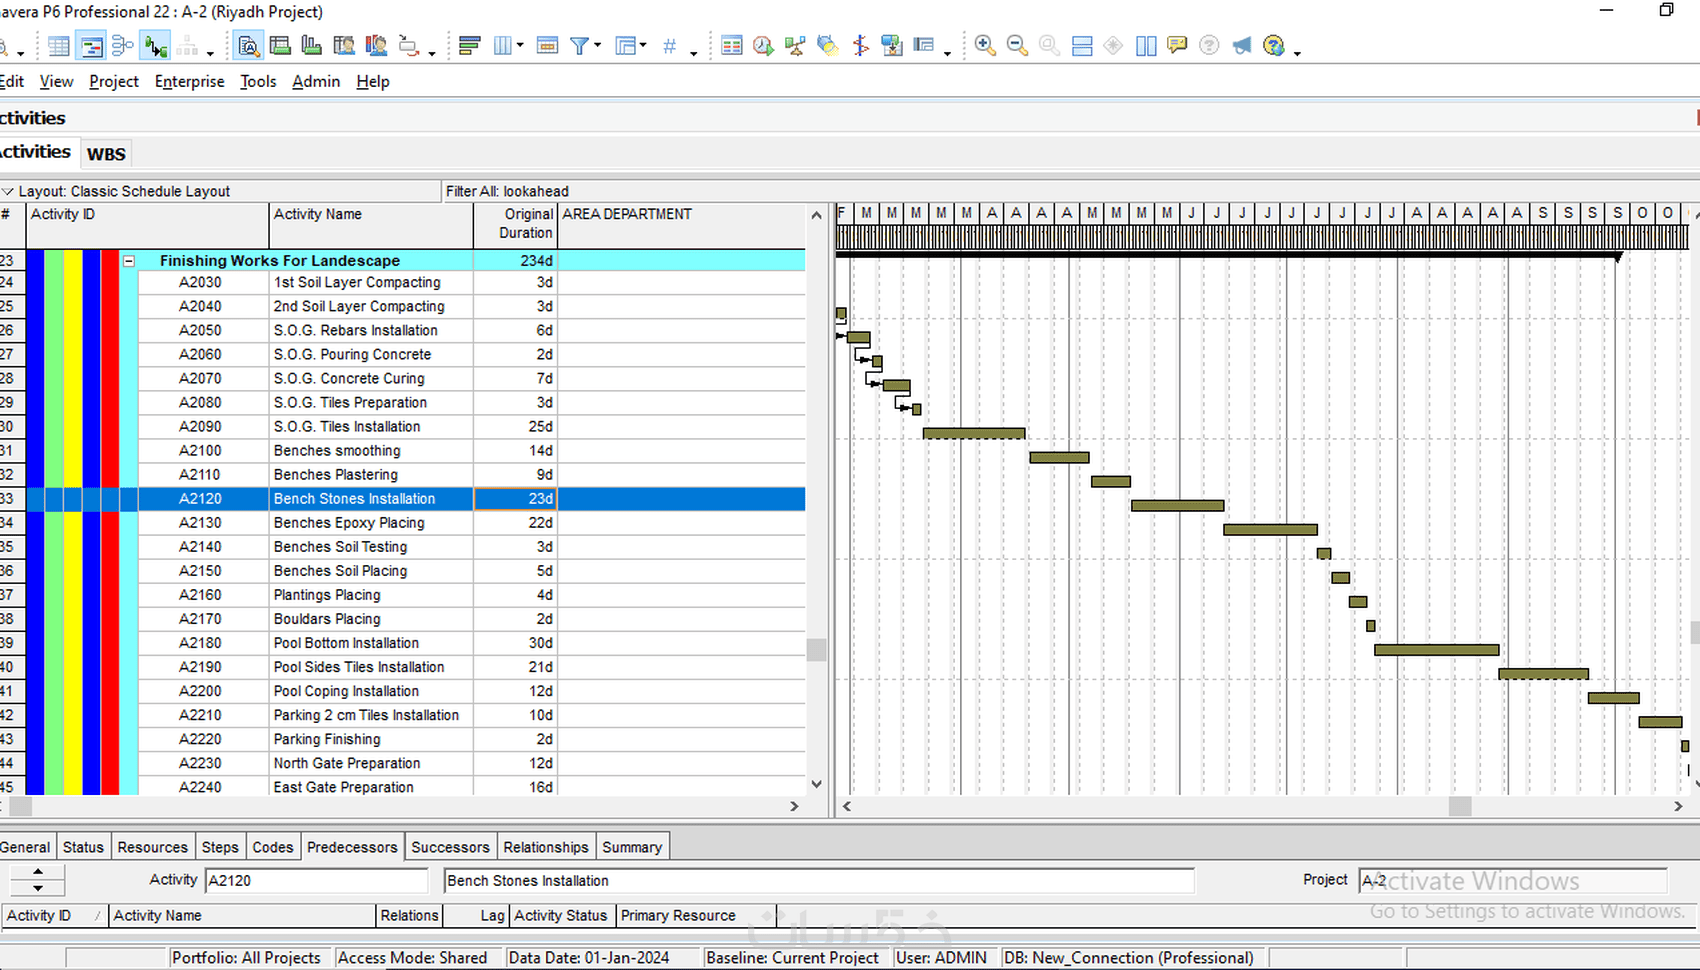Viewport: 1700px width, 970px height.
Task: Click the Zoom In magnifier
Action: pyautogui.click(x=985, y=46)
